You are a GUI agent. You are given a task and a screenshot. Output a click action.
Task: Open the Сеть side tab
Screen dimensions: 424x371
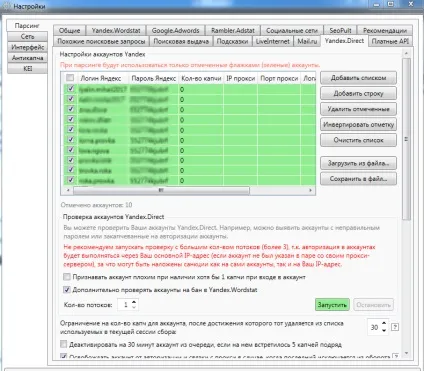[x=27, y=36]
